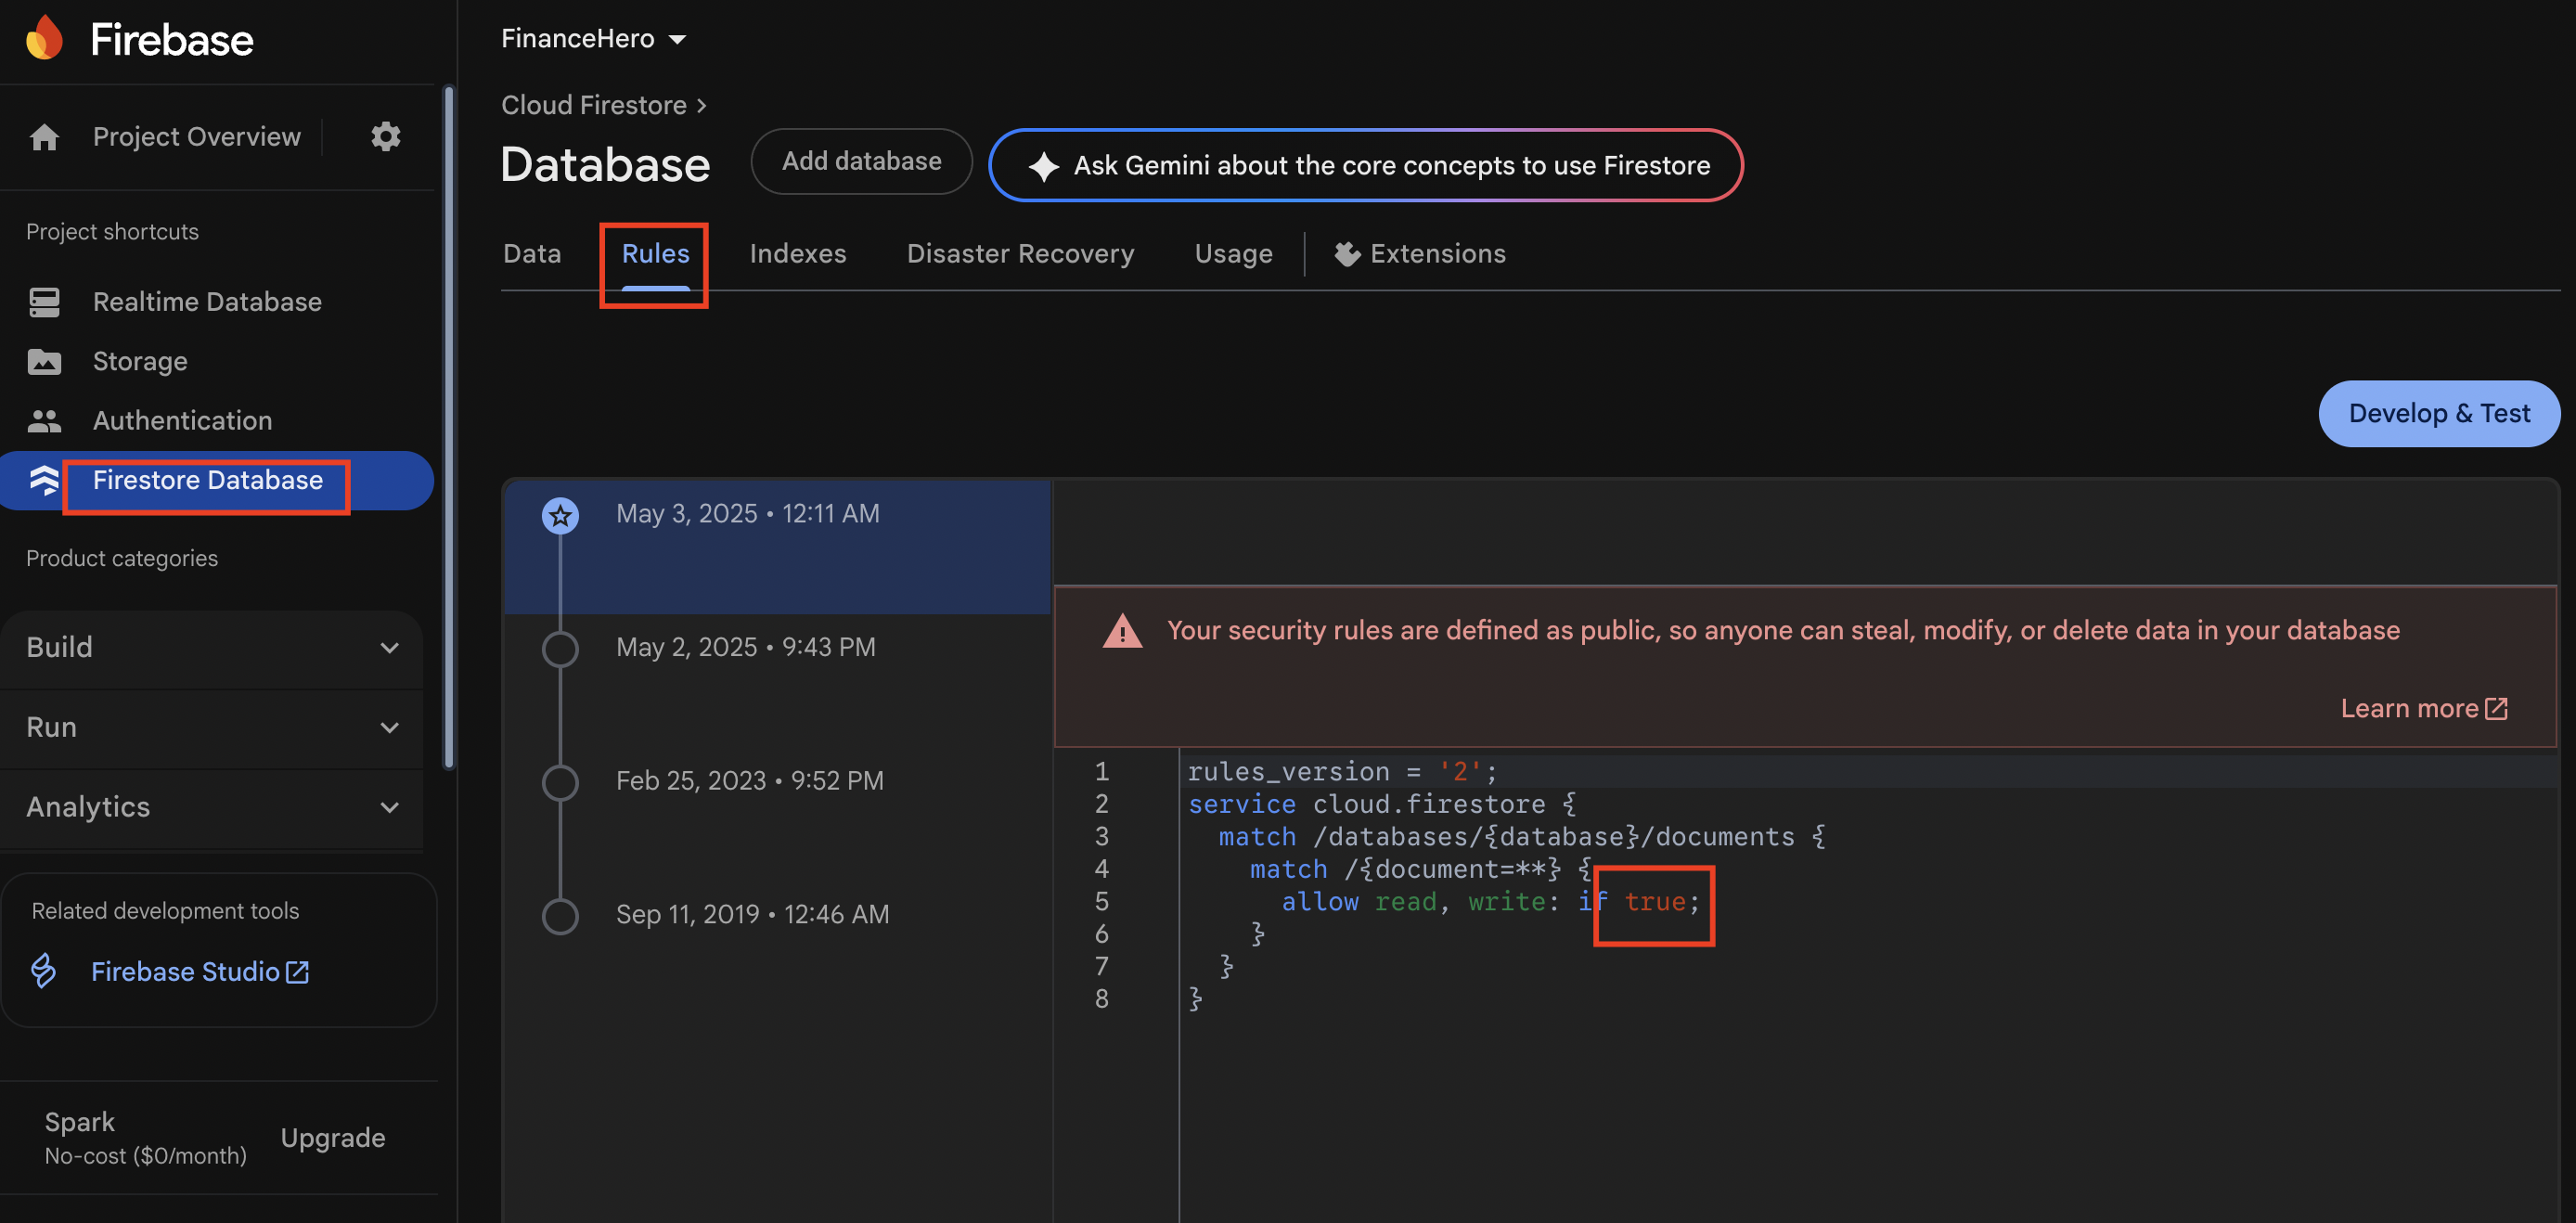The image size is (2576, 1223).
Task: Click the Firebase flame logo icon
Action: (44, 39)
